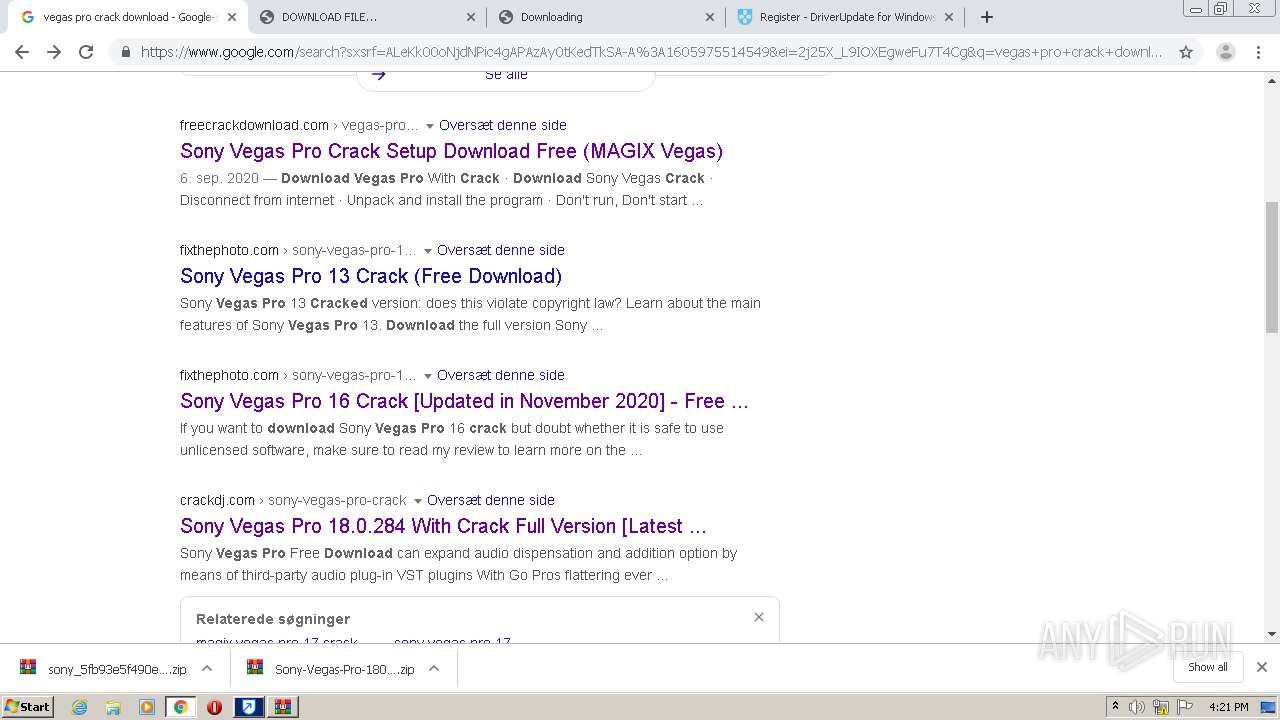The image size is (1280, 720).
Task: Launch Internet Explorer from taskbar
Action: point(79,707)
